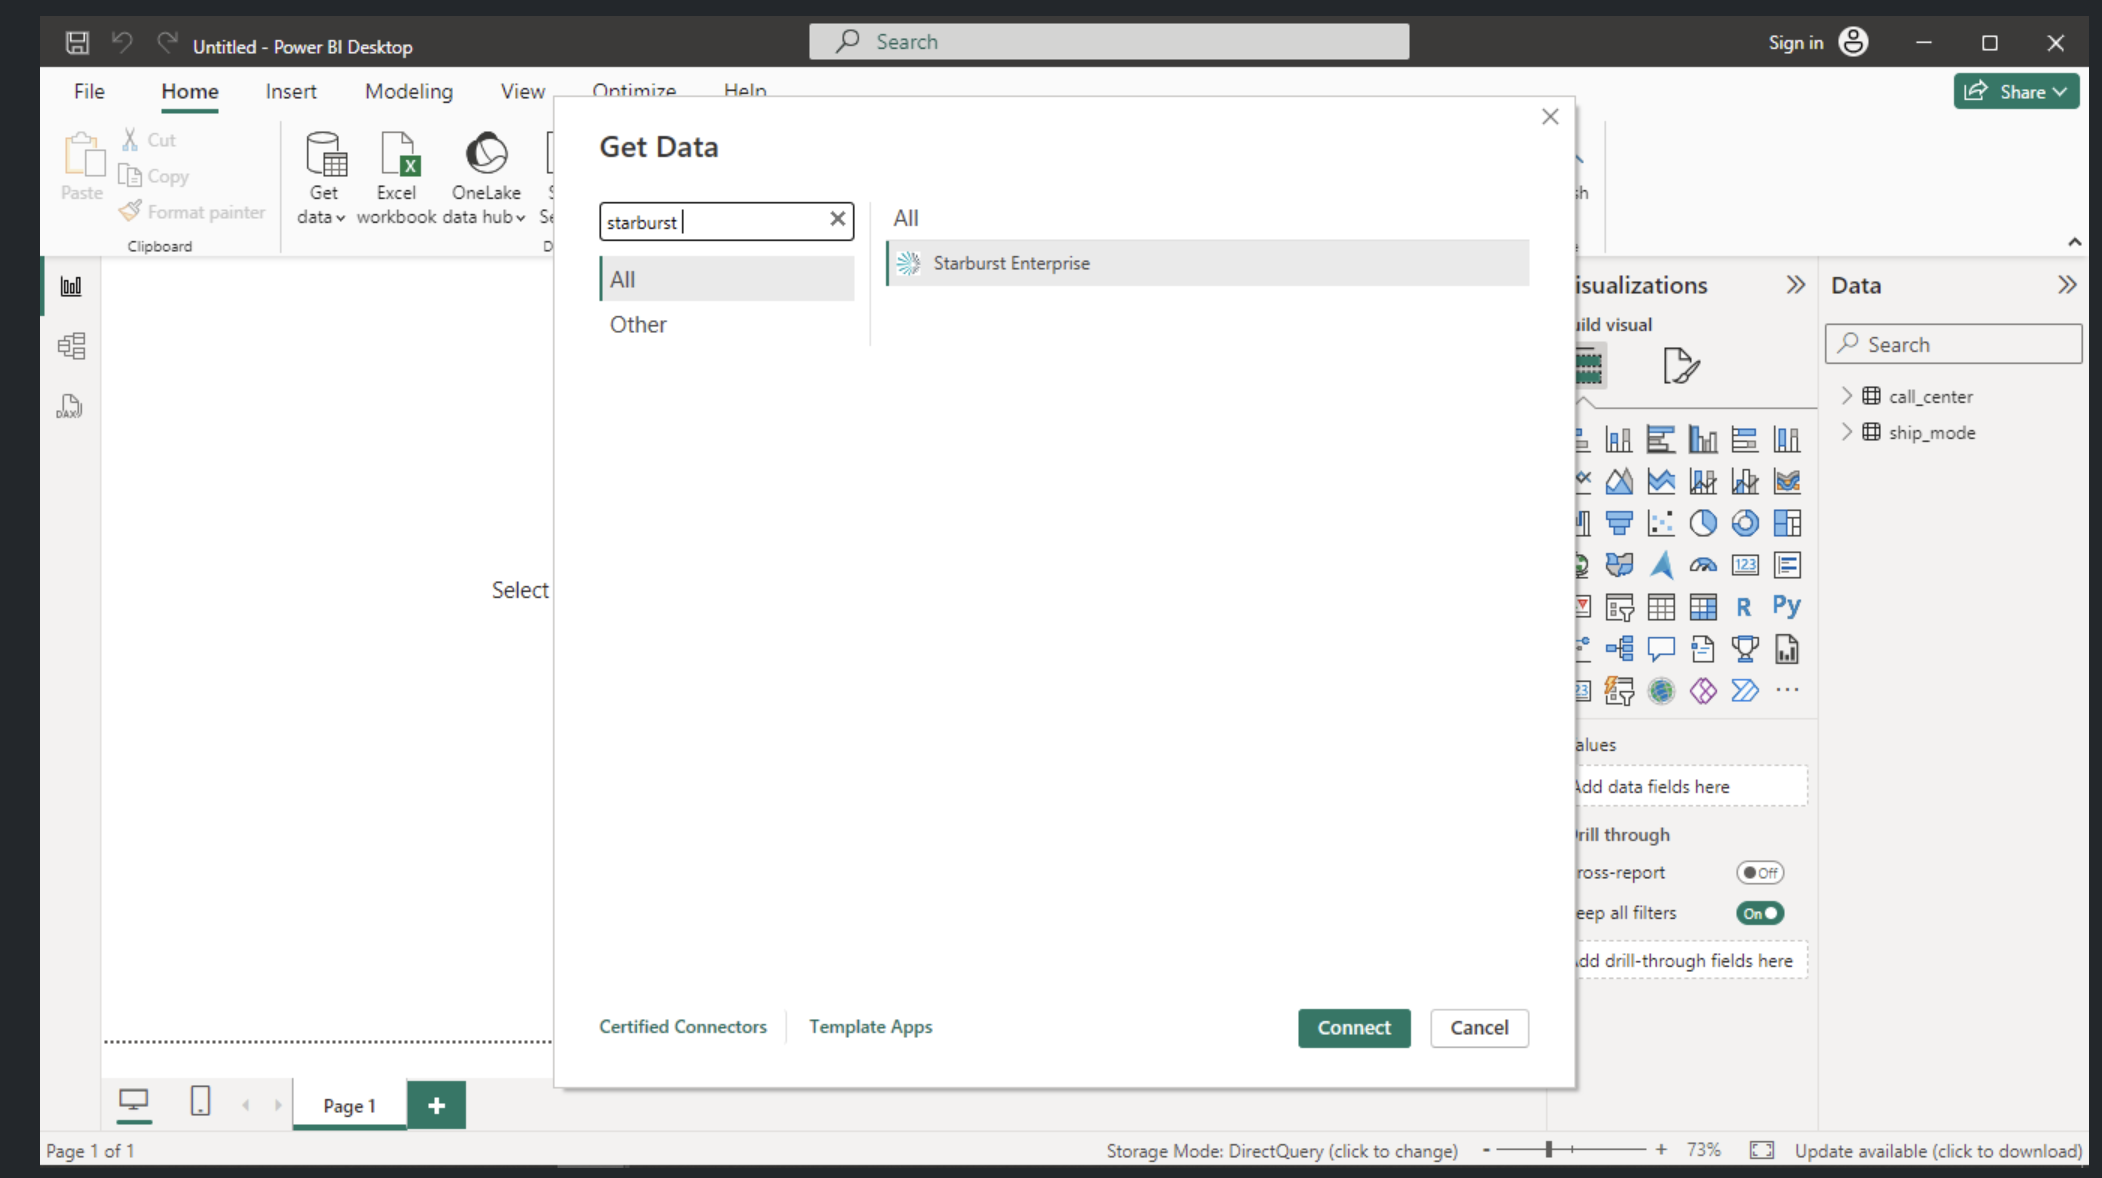The width and height of the screenshot is (2102, 1178).
Task: Open the Insert ribbon tab
Action: [x=291, y=91]
